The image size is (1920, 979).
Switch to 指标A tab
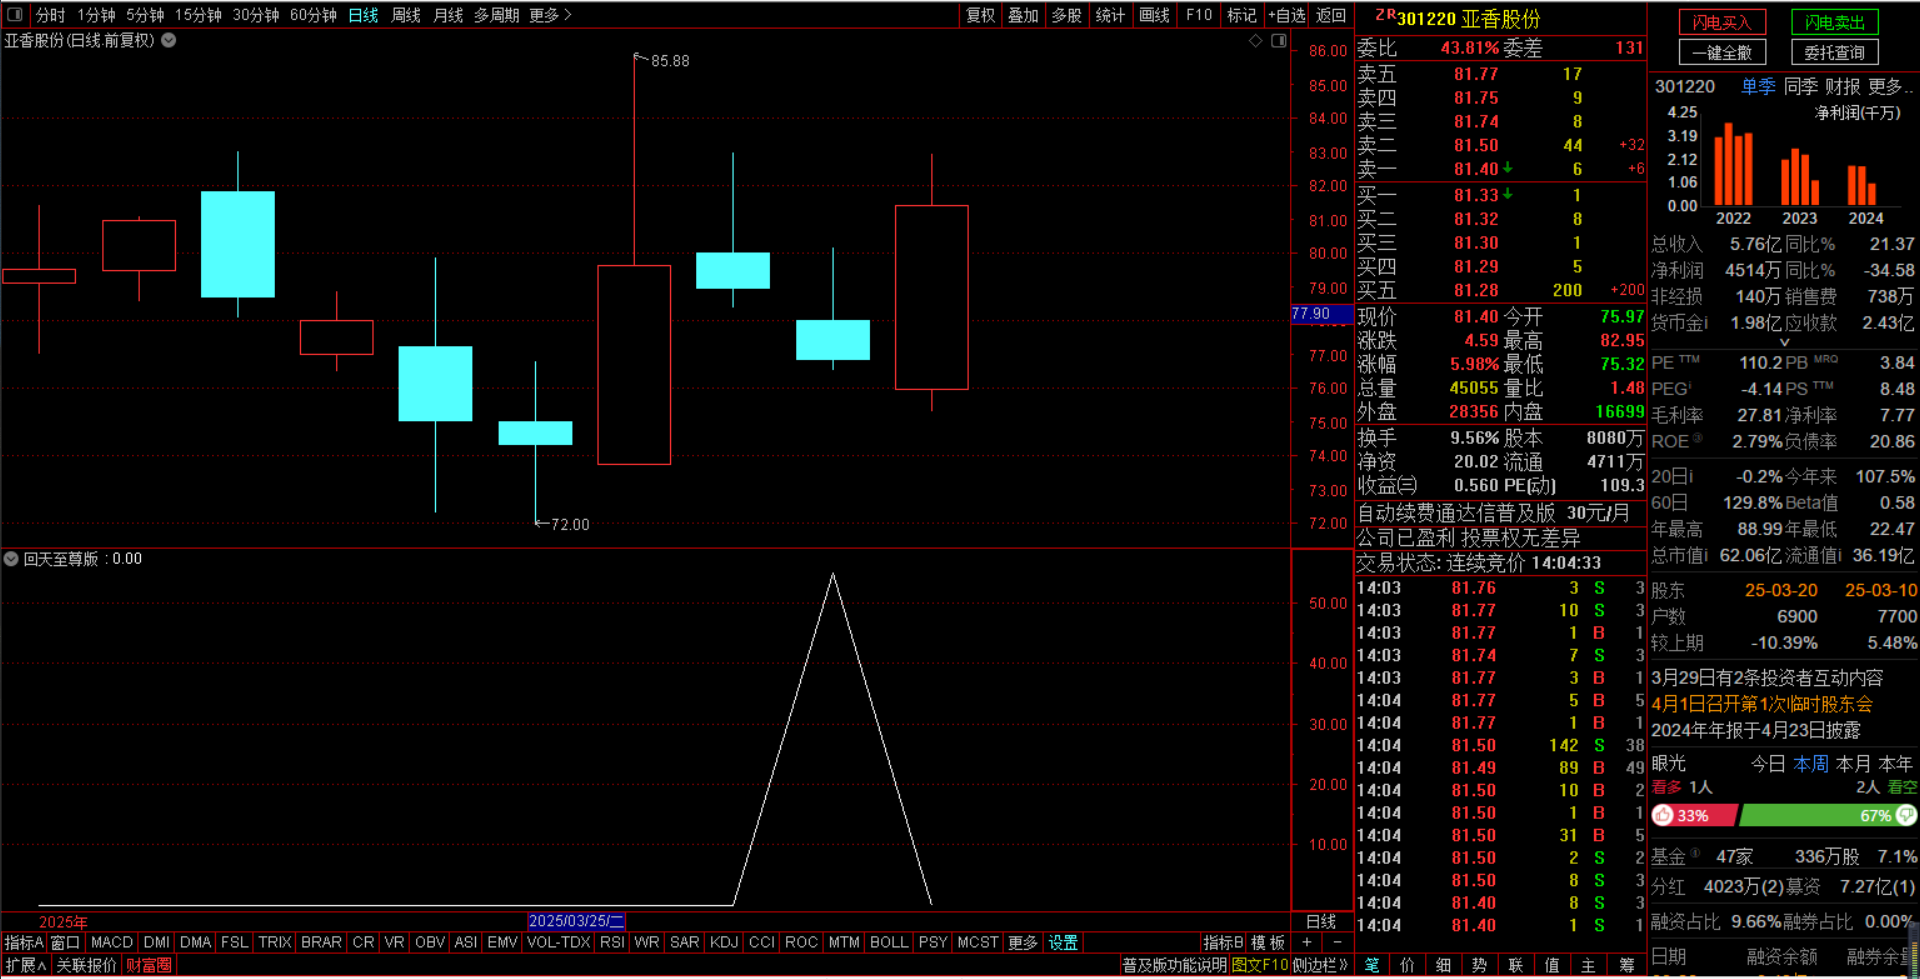click(24, 942)
